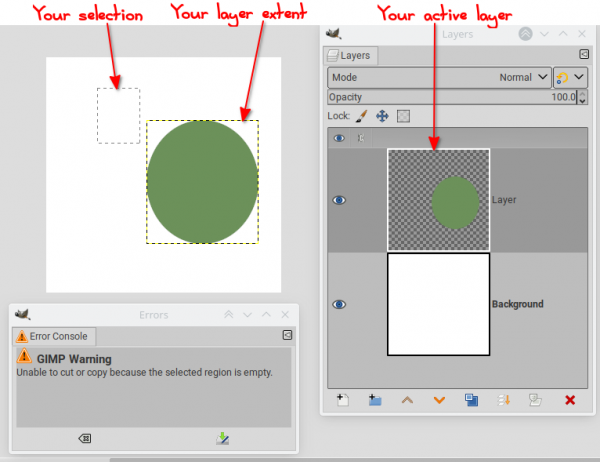The height and width of the screenshot is (462, 600).
Task: Click the GIMP Wilber icon in Errors window
Action: pos(23,315)
